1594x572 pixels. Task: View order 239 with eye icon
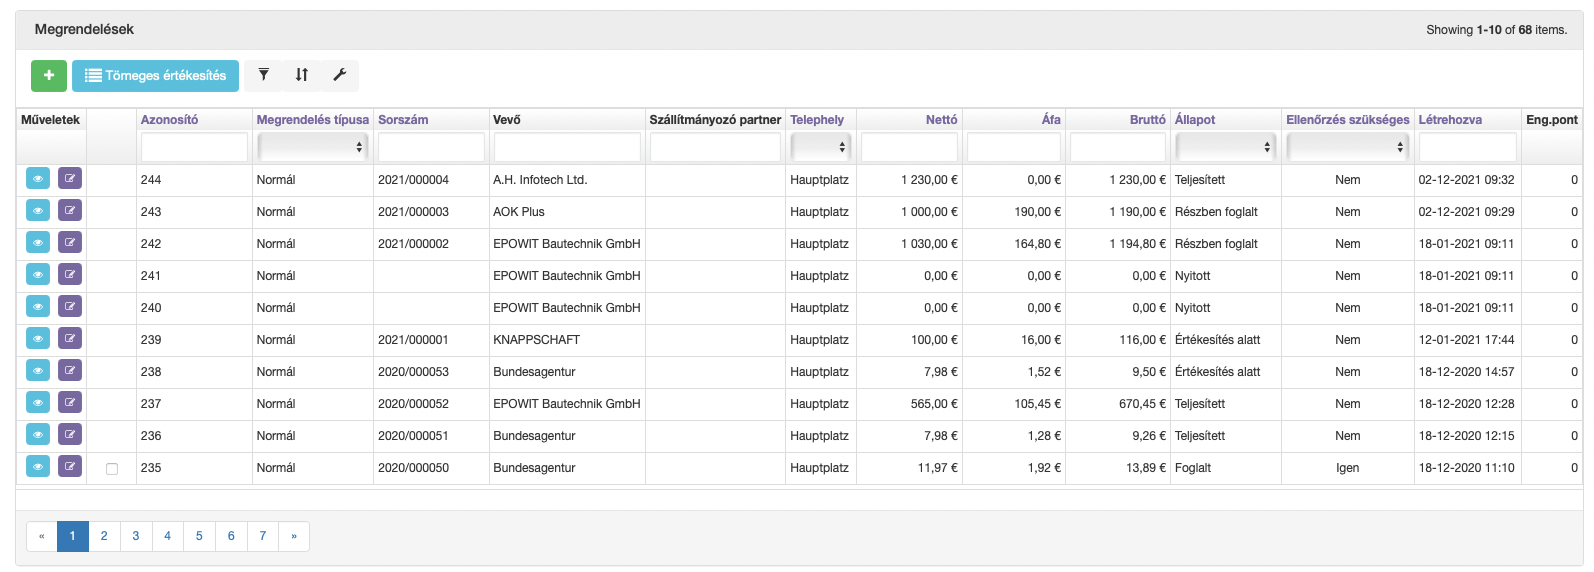click(38, 339)
